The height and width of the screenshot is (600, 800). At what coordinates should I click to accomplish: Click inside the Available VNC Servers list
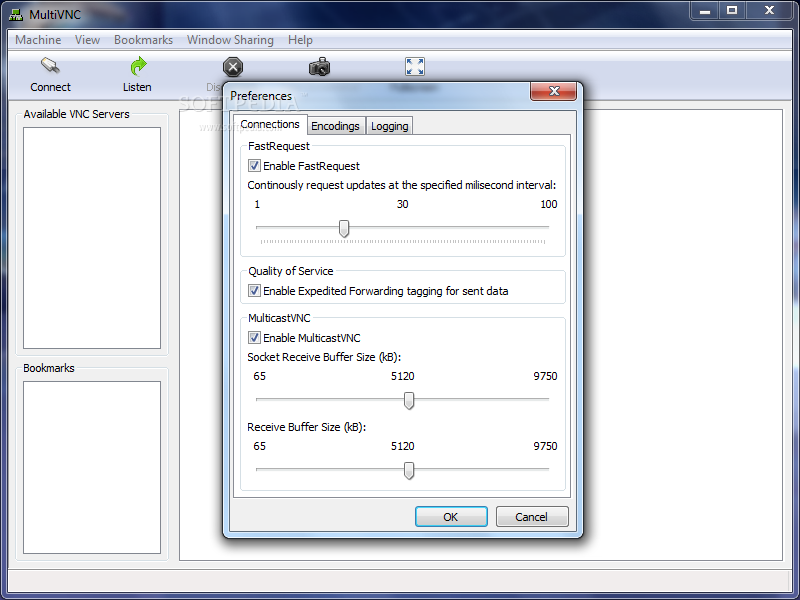pos(92,238)
